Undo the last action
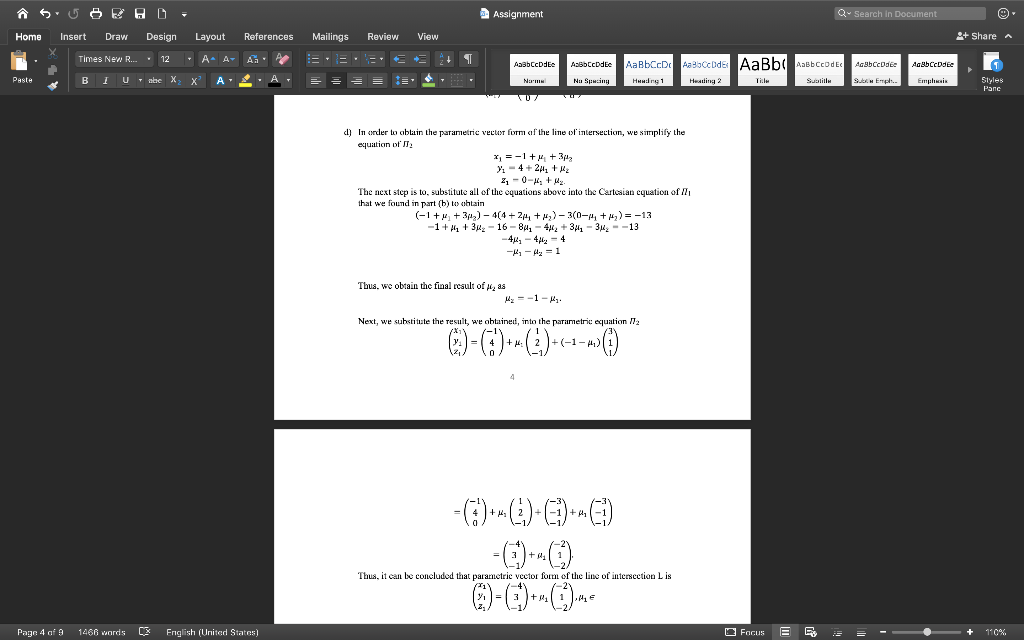The image size is (1024, 640). tap(44, 13)
